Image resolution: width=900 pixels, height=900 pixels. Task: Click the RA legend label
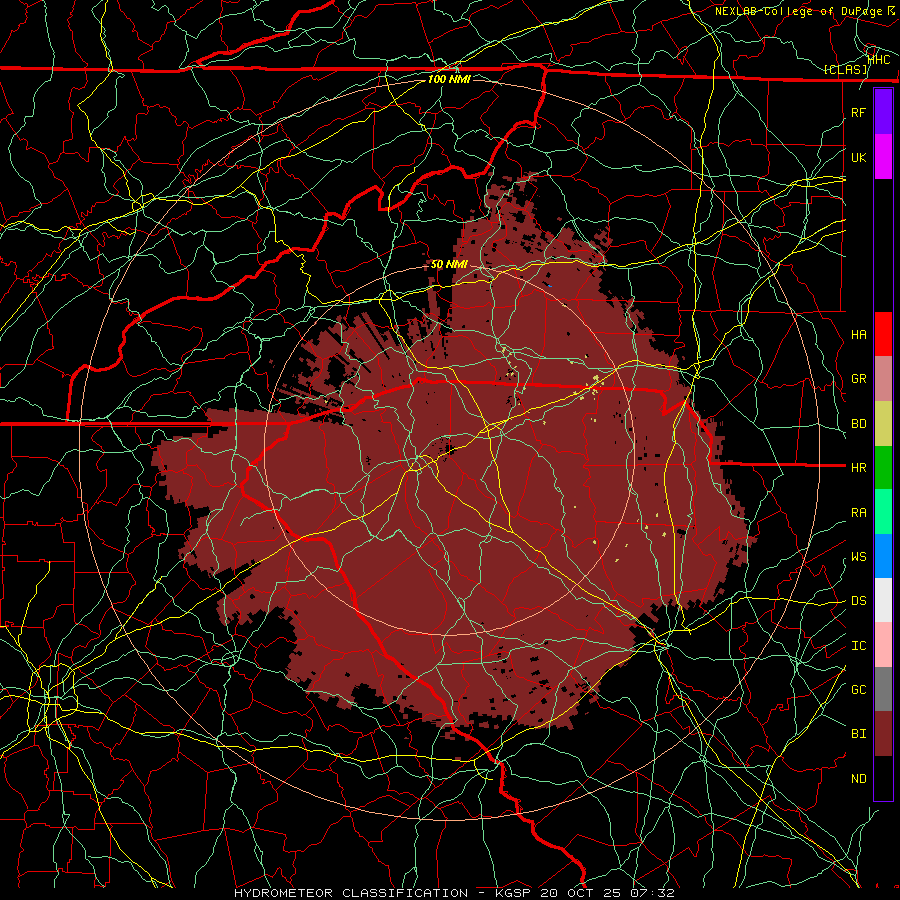tap(859, 513)
